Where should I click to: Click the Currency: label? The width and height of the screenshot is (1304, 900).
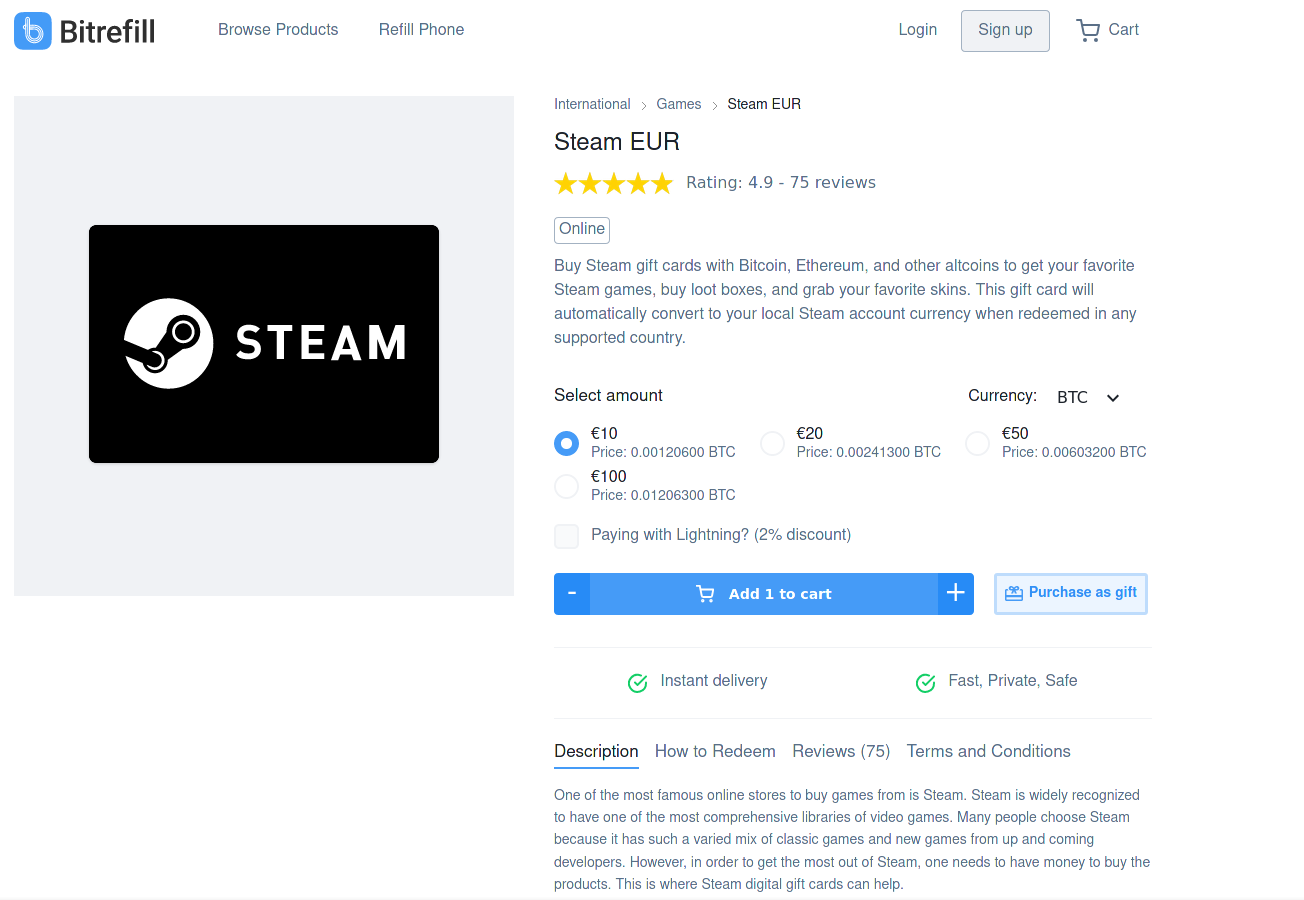pyautogui.click(x=1003, y=395)
